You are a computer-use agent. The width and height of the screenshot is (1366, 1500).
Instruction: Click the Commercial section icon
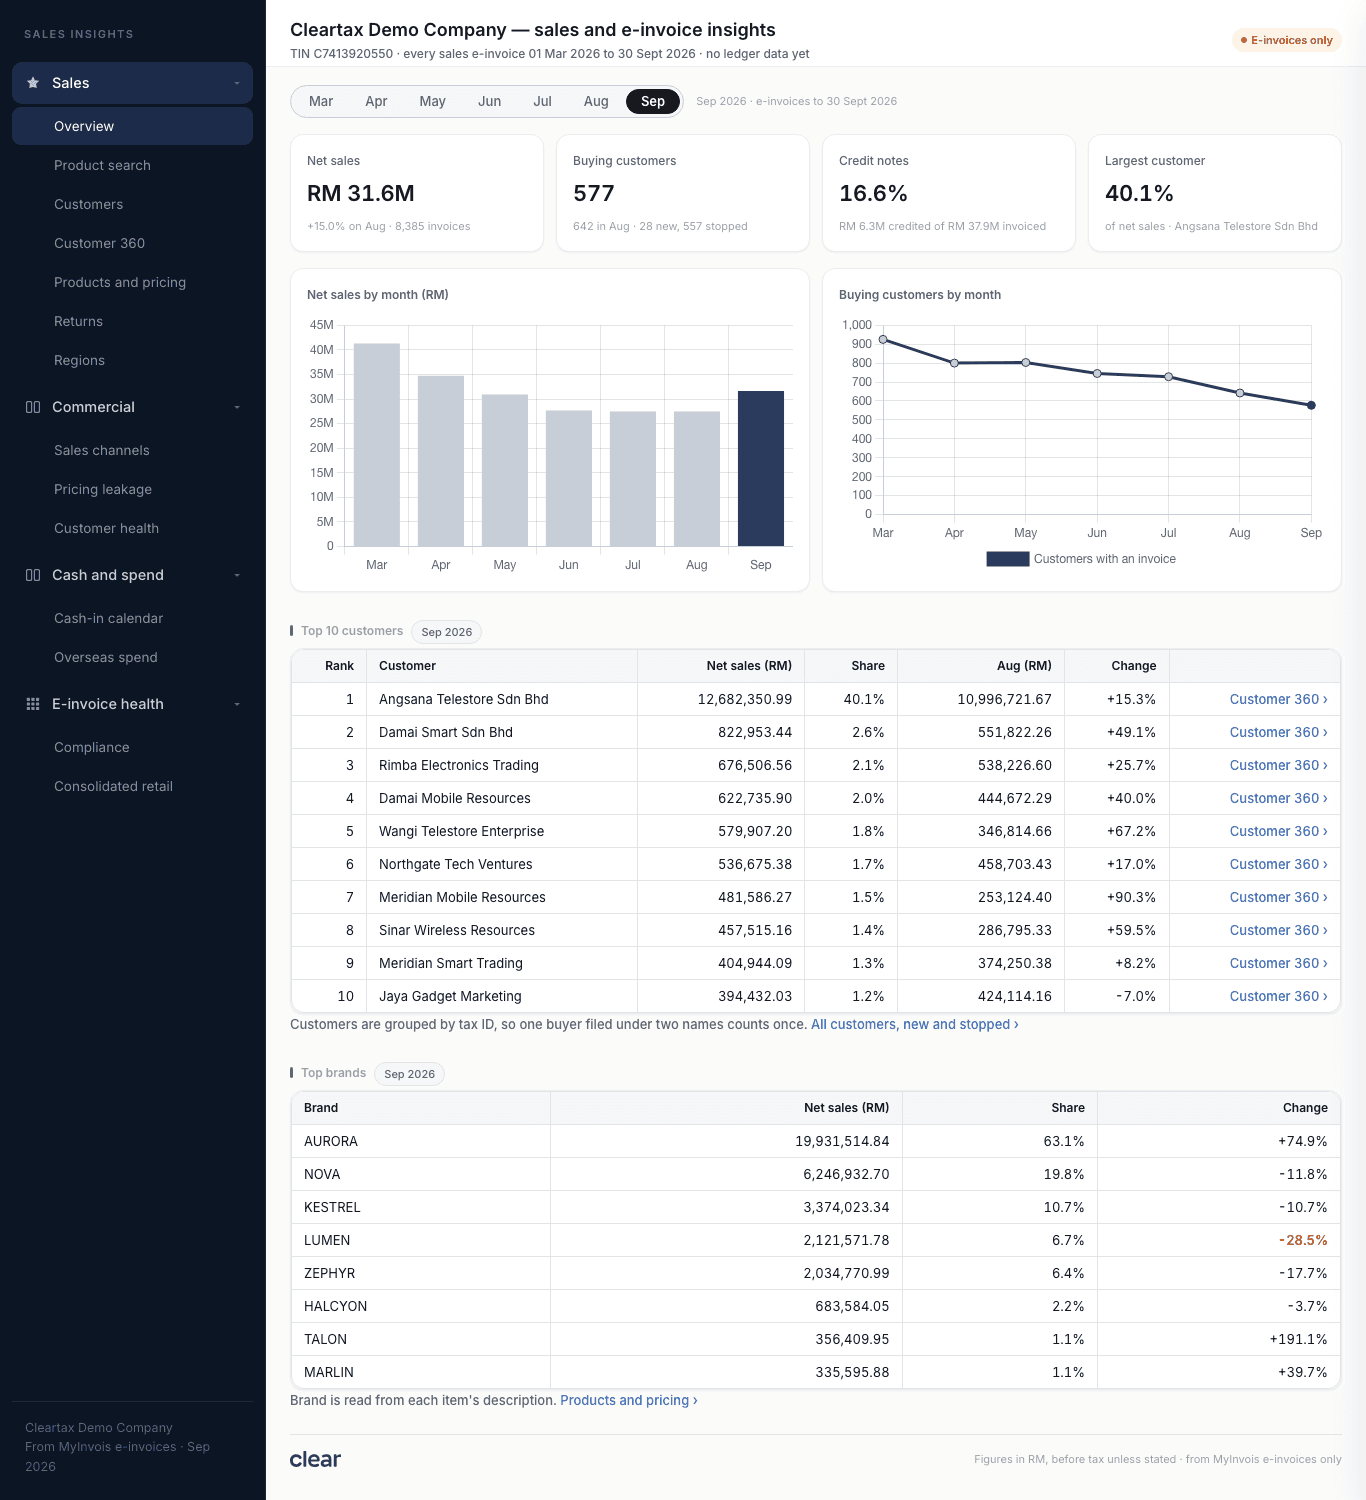pyautogui.click(x=33, y=407)
